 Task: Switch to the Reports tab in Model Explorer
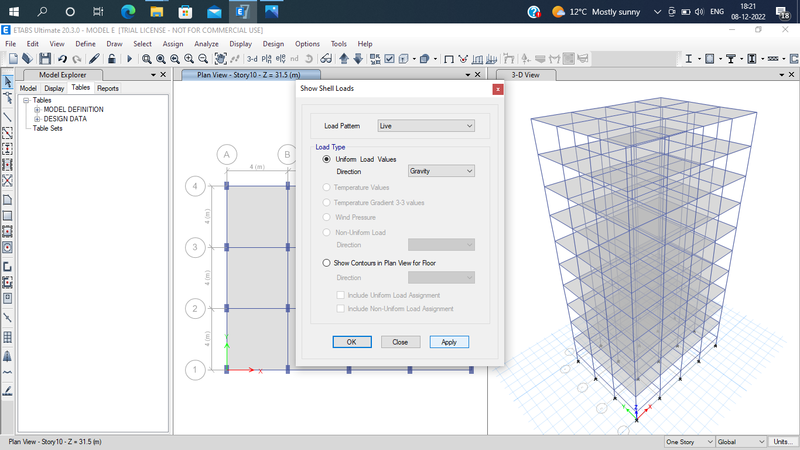pos(108,88)
